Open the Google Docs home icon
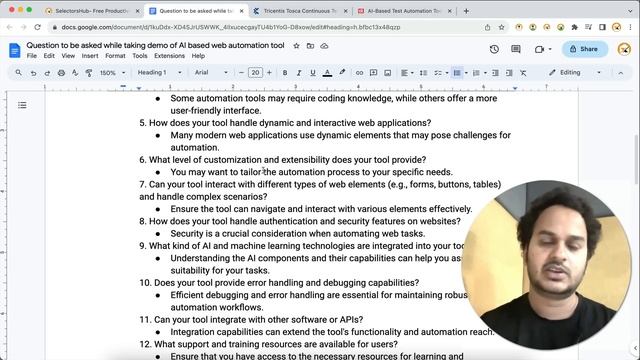 pyautogui.click(x=15, y=50)
